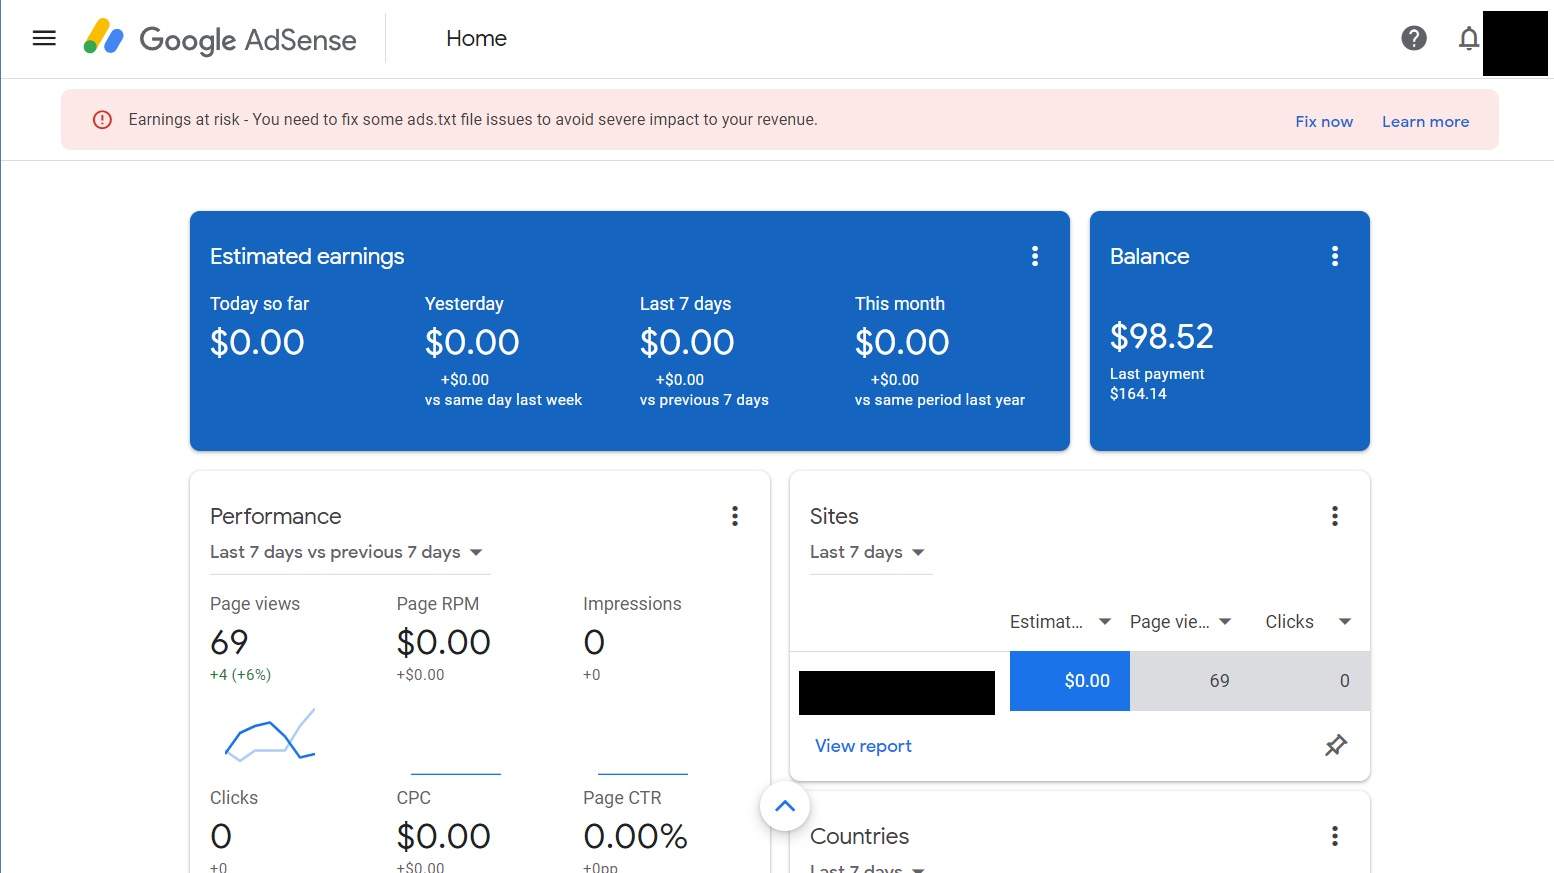Screen dimensions: 1554x873
Task: Click the Page views trend sparkline
Action: tap(270, 735)
